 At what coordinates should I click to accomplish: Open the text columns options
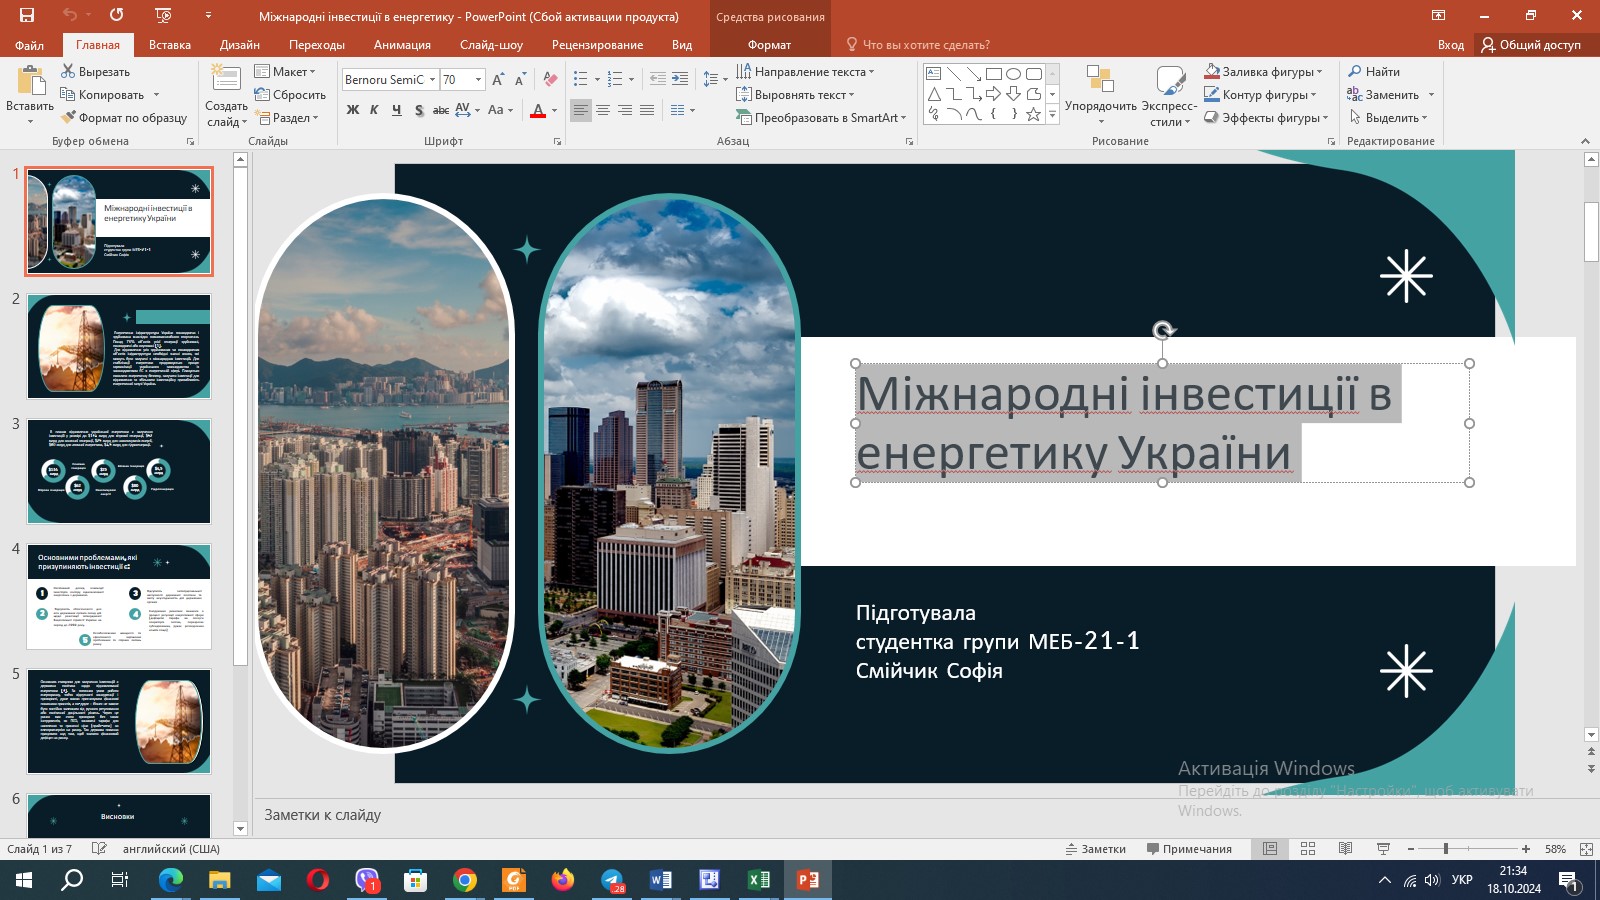pyautogui.click(x=683, y=110)
